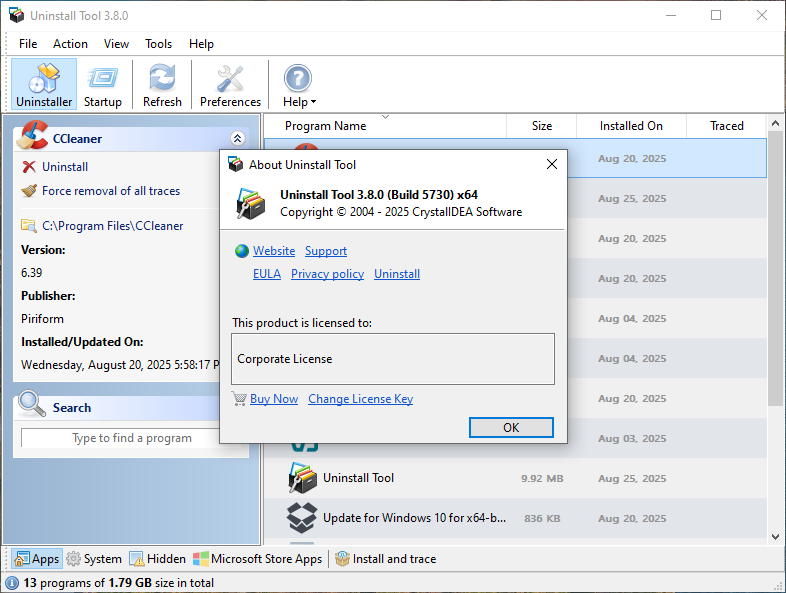786x593 pixels.
Task: Open the EULA link
Action: 267,274
